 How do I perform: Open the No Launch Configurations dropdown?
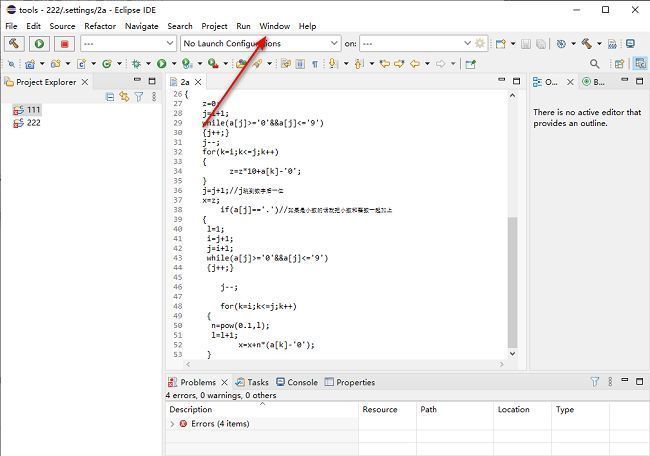[262, 44]
